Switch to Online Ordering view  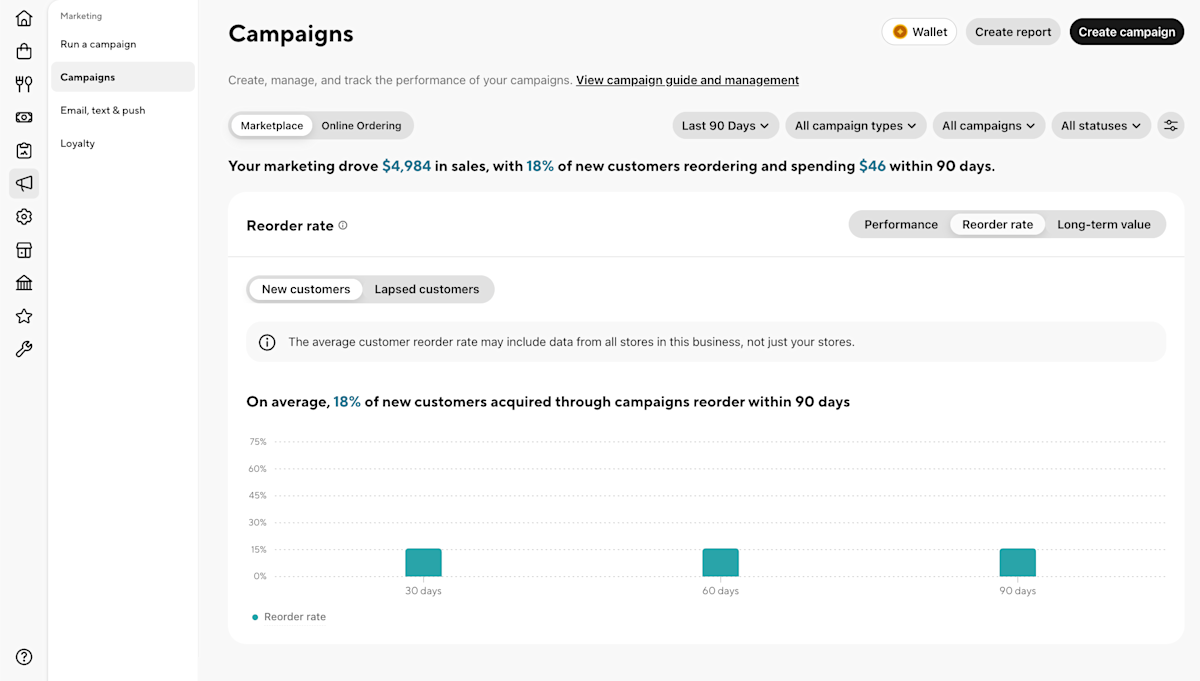[x=361, y=126]
